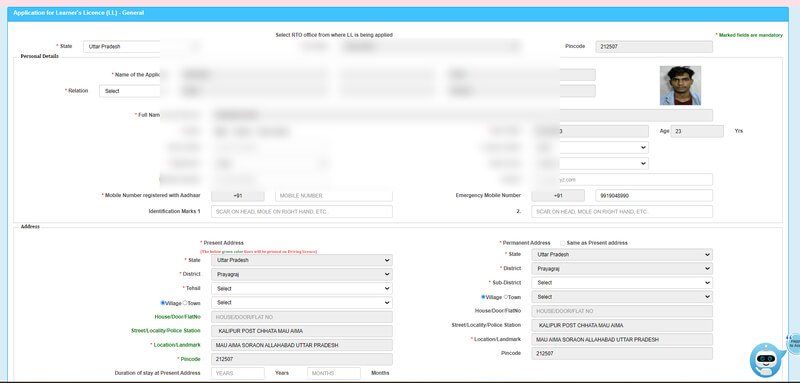
Task: Click Select RTO office instruction text
Action: pyautogui.click(x=334, y=35)
